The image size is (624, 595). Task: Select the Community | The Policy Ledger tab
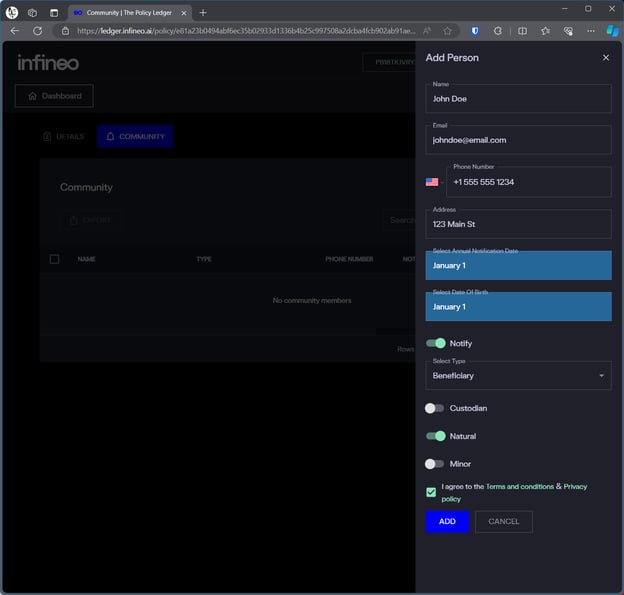click(129, 13)
